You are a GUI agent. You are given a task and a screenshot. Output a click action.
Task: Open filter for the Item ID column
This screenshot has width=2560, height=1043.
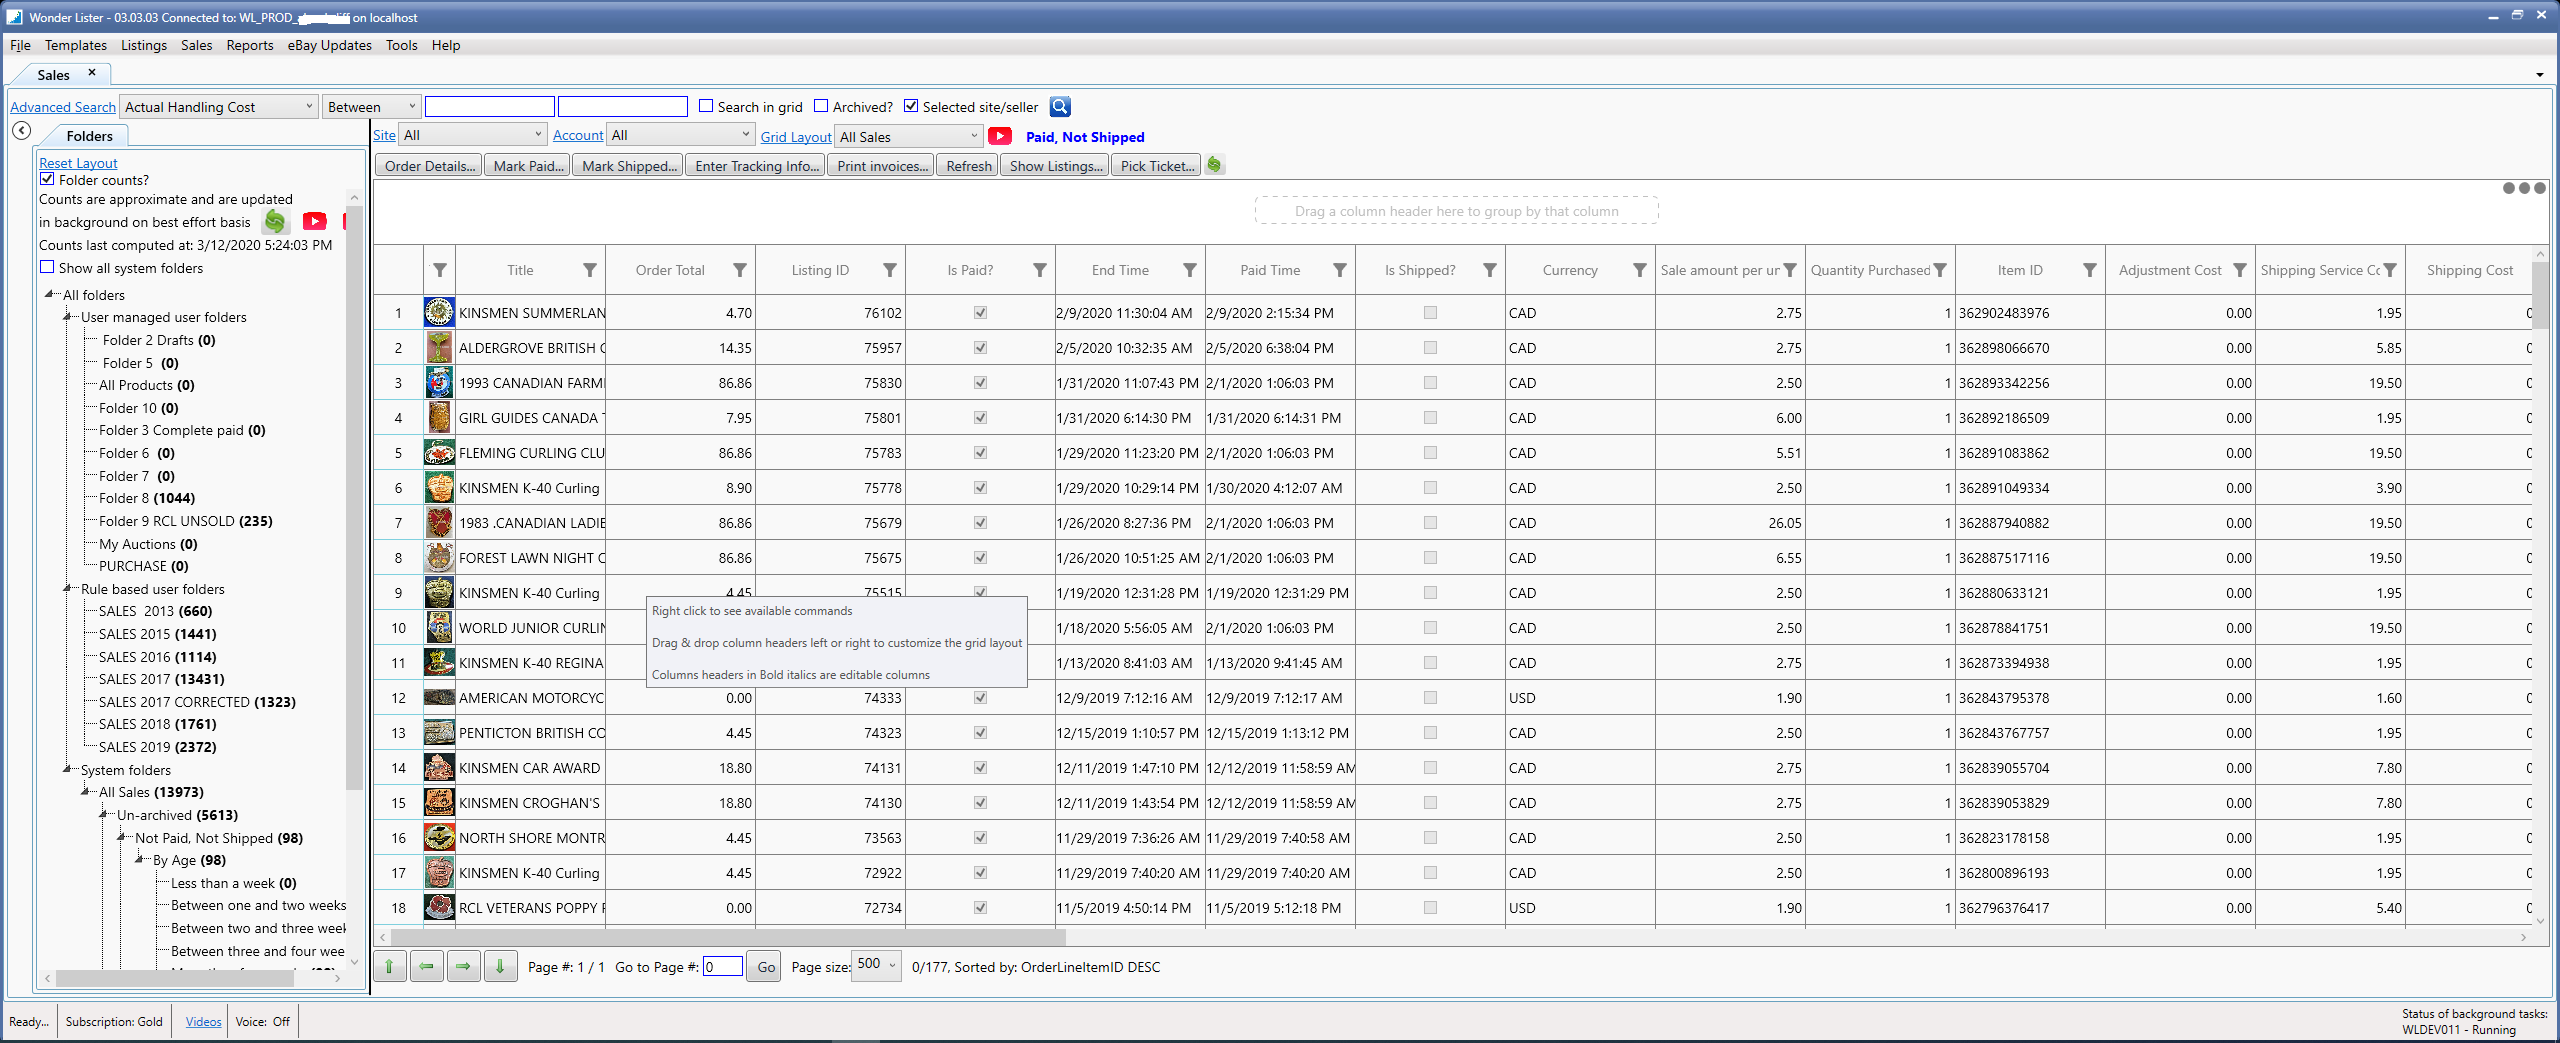click(2090, 270)
